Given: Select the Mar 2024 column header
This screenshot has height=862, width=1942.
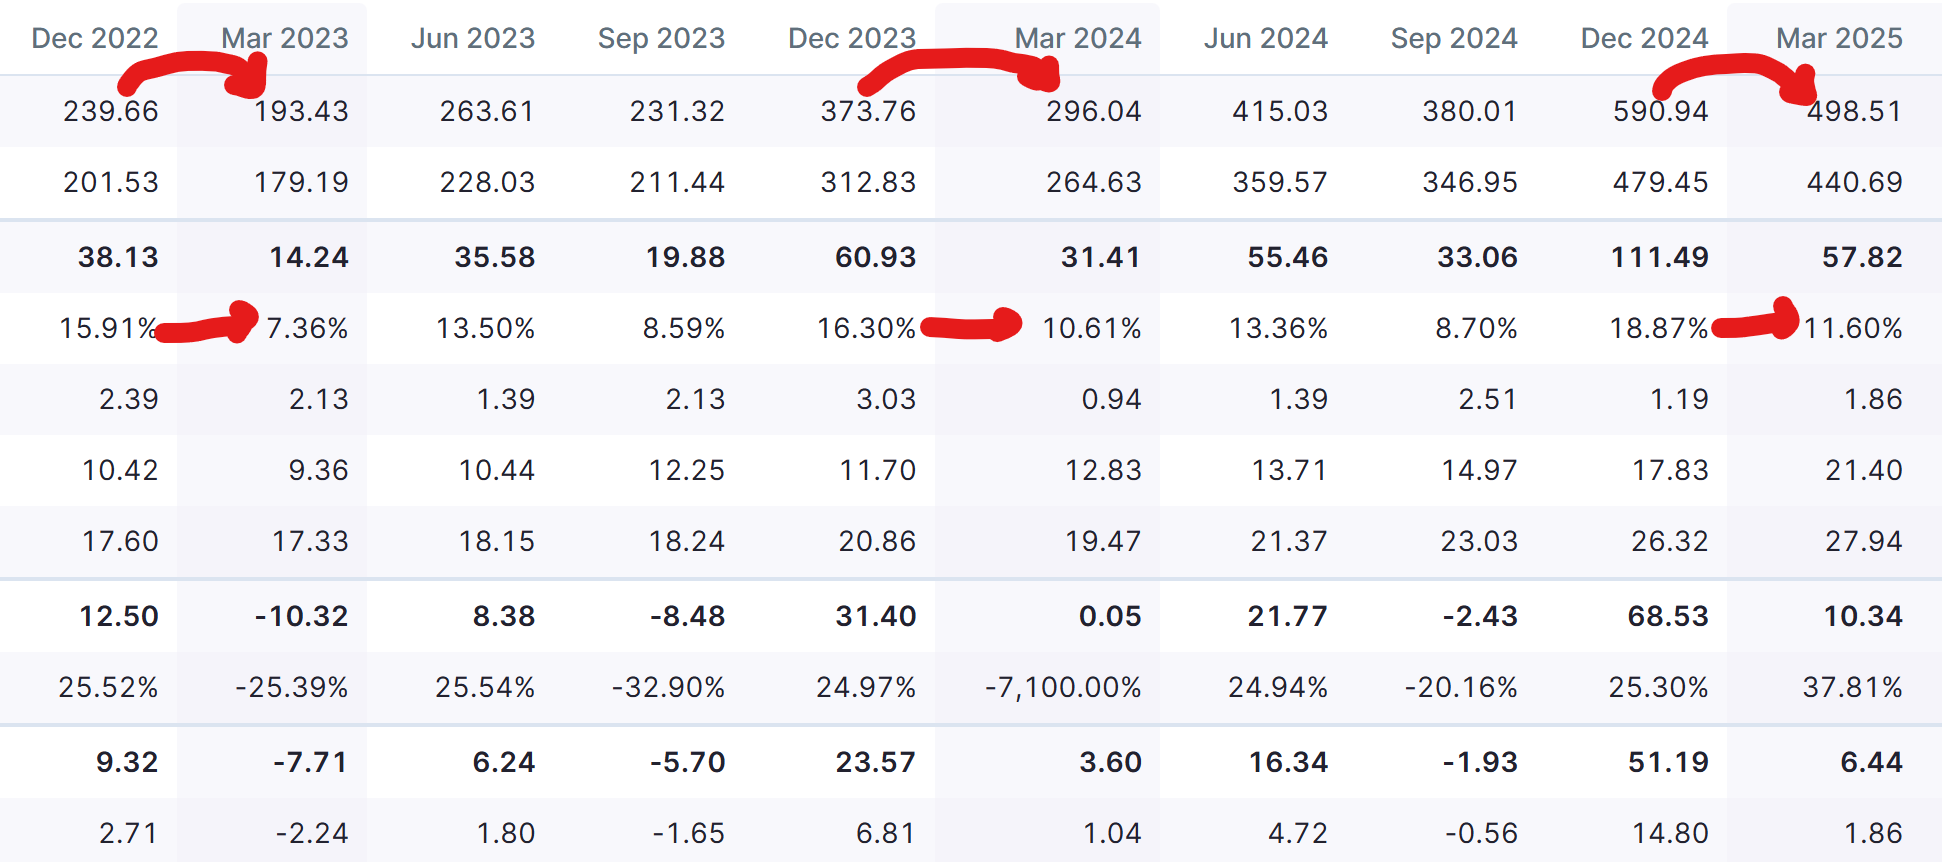Looking at the screenshot, I should pos(1078,38).
